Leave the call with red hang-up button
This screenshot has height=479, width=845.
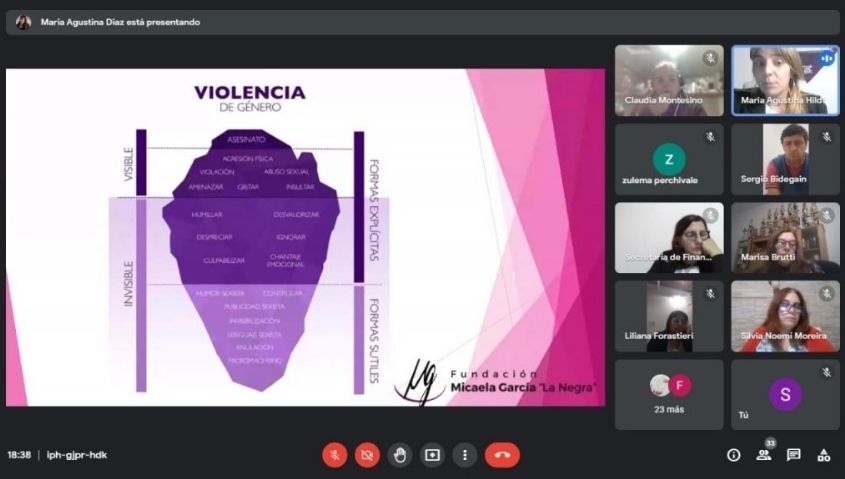tap(502, 455)
